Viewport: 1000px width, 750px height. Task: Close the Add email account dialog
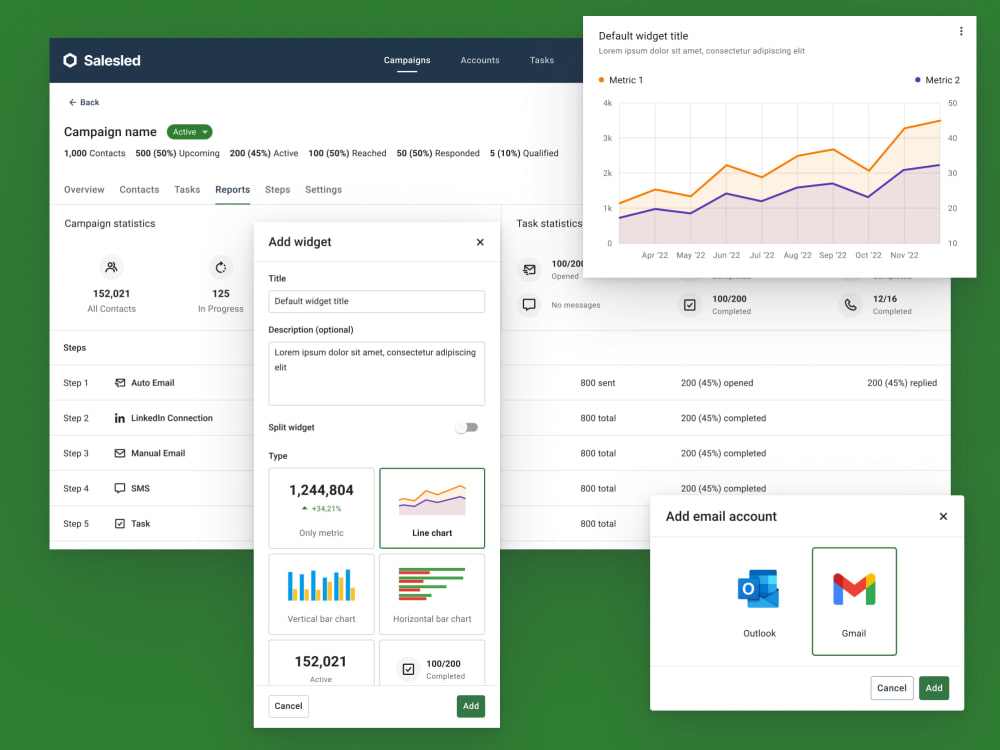[943, 516]
